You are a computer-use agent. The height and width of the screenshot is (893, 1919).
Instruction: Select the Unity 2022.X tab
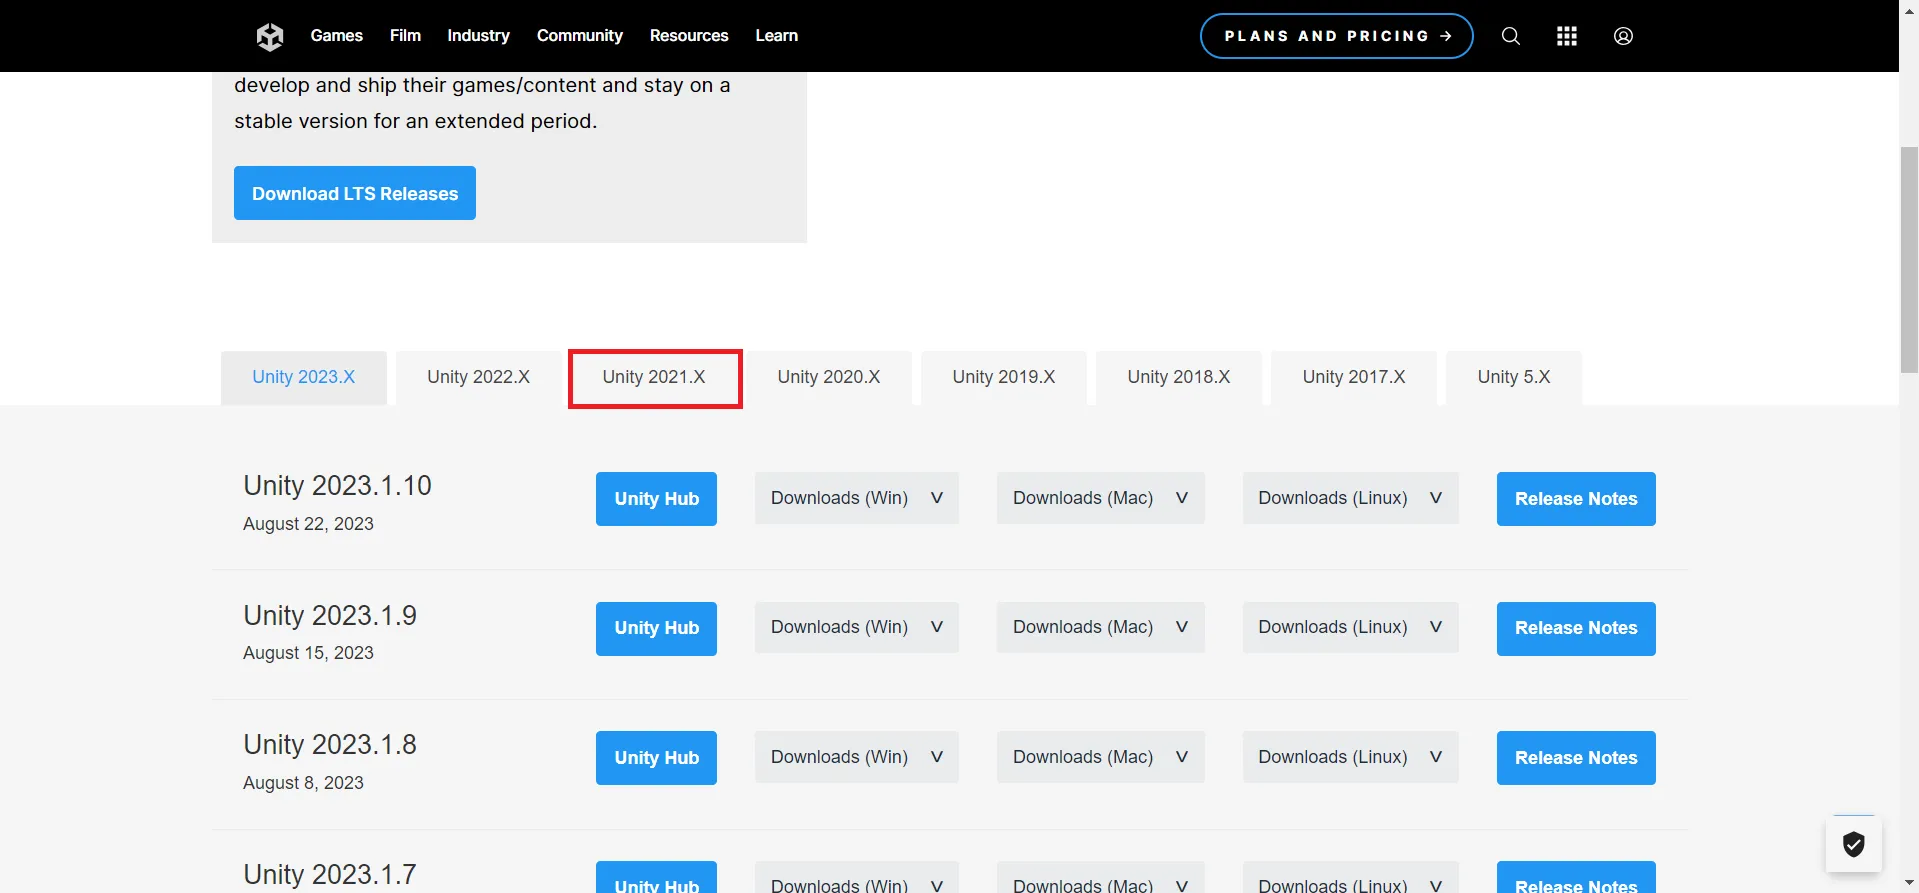click(x=478, y=377)
